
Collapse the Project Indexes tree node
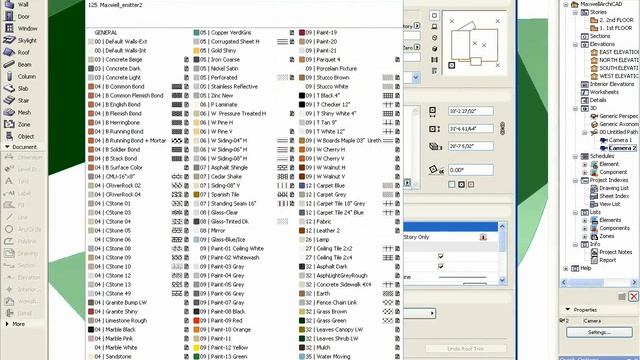click(575, 180)
